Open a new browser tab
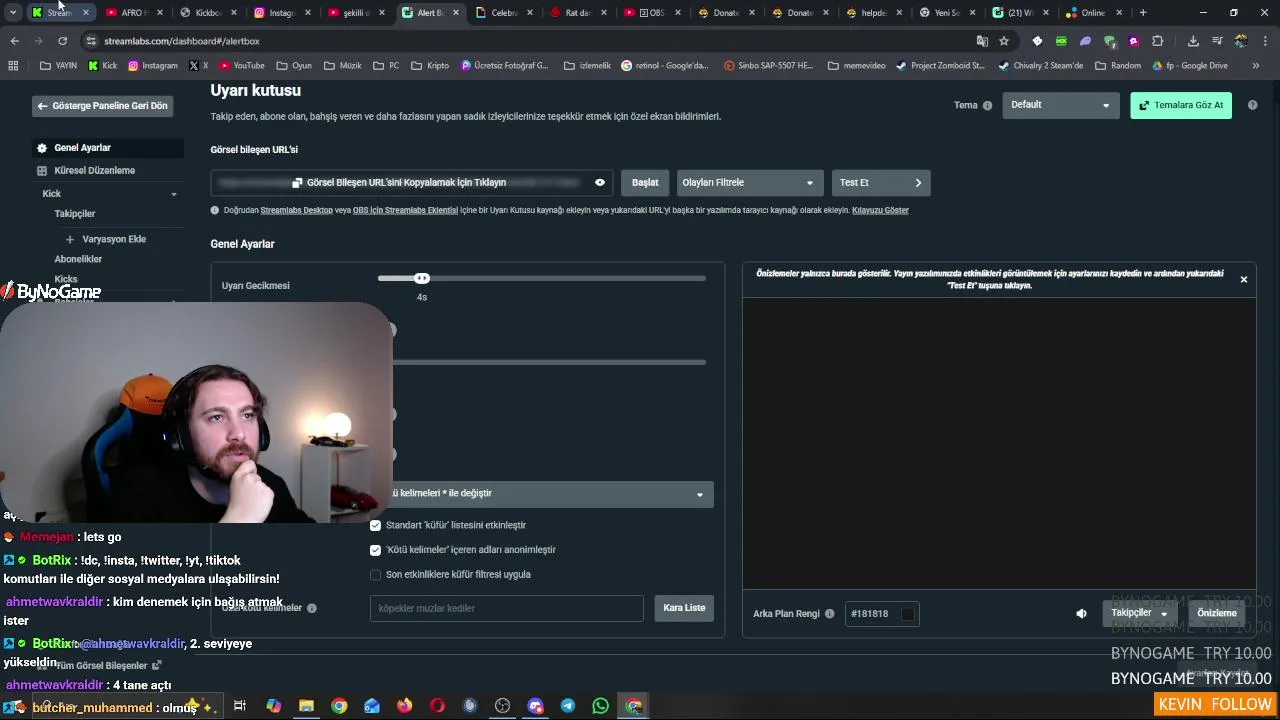The height and width of the screenshot is (720, 1280). [1143, 13]
